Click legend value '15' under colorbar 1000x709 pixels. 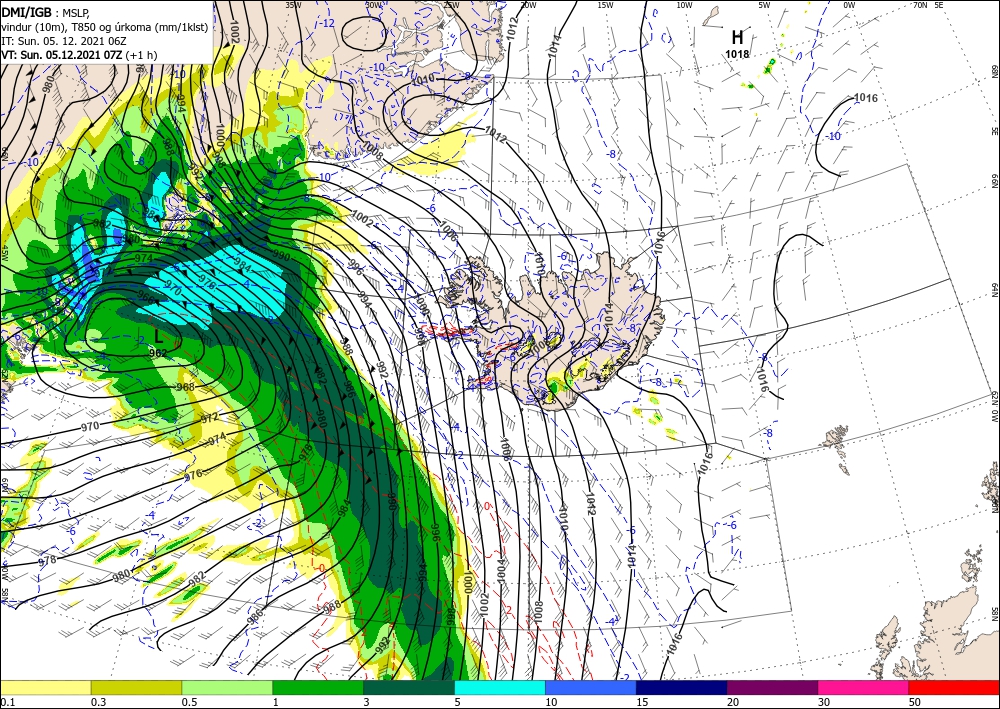click(x=642, y=702)
